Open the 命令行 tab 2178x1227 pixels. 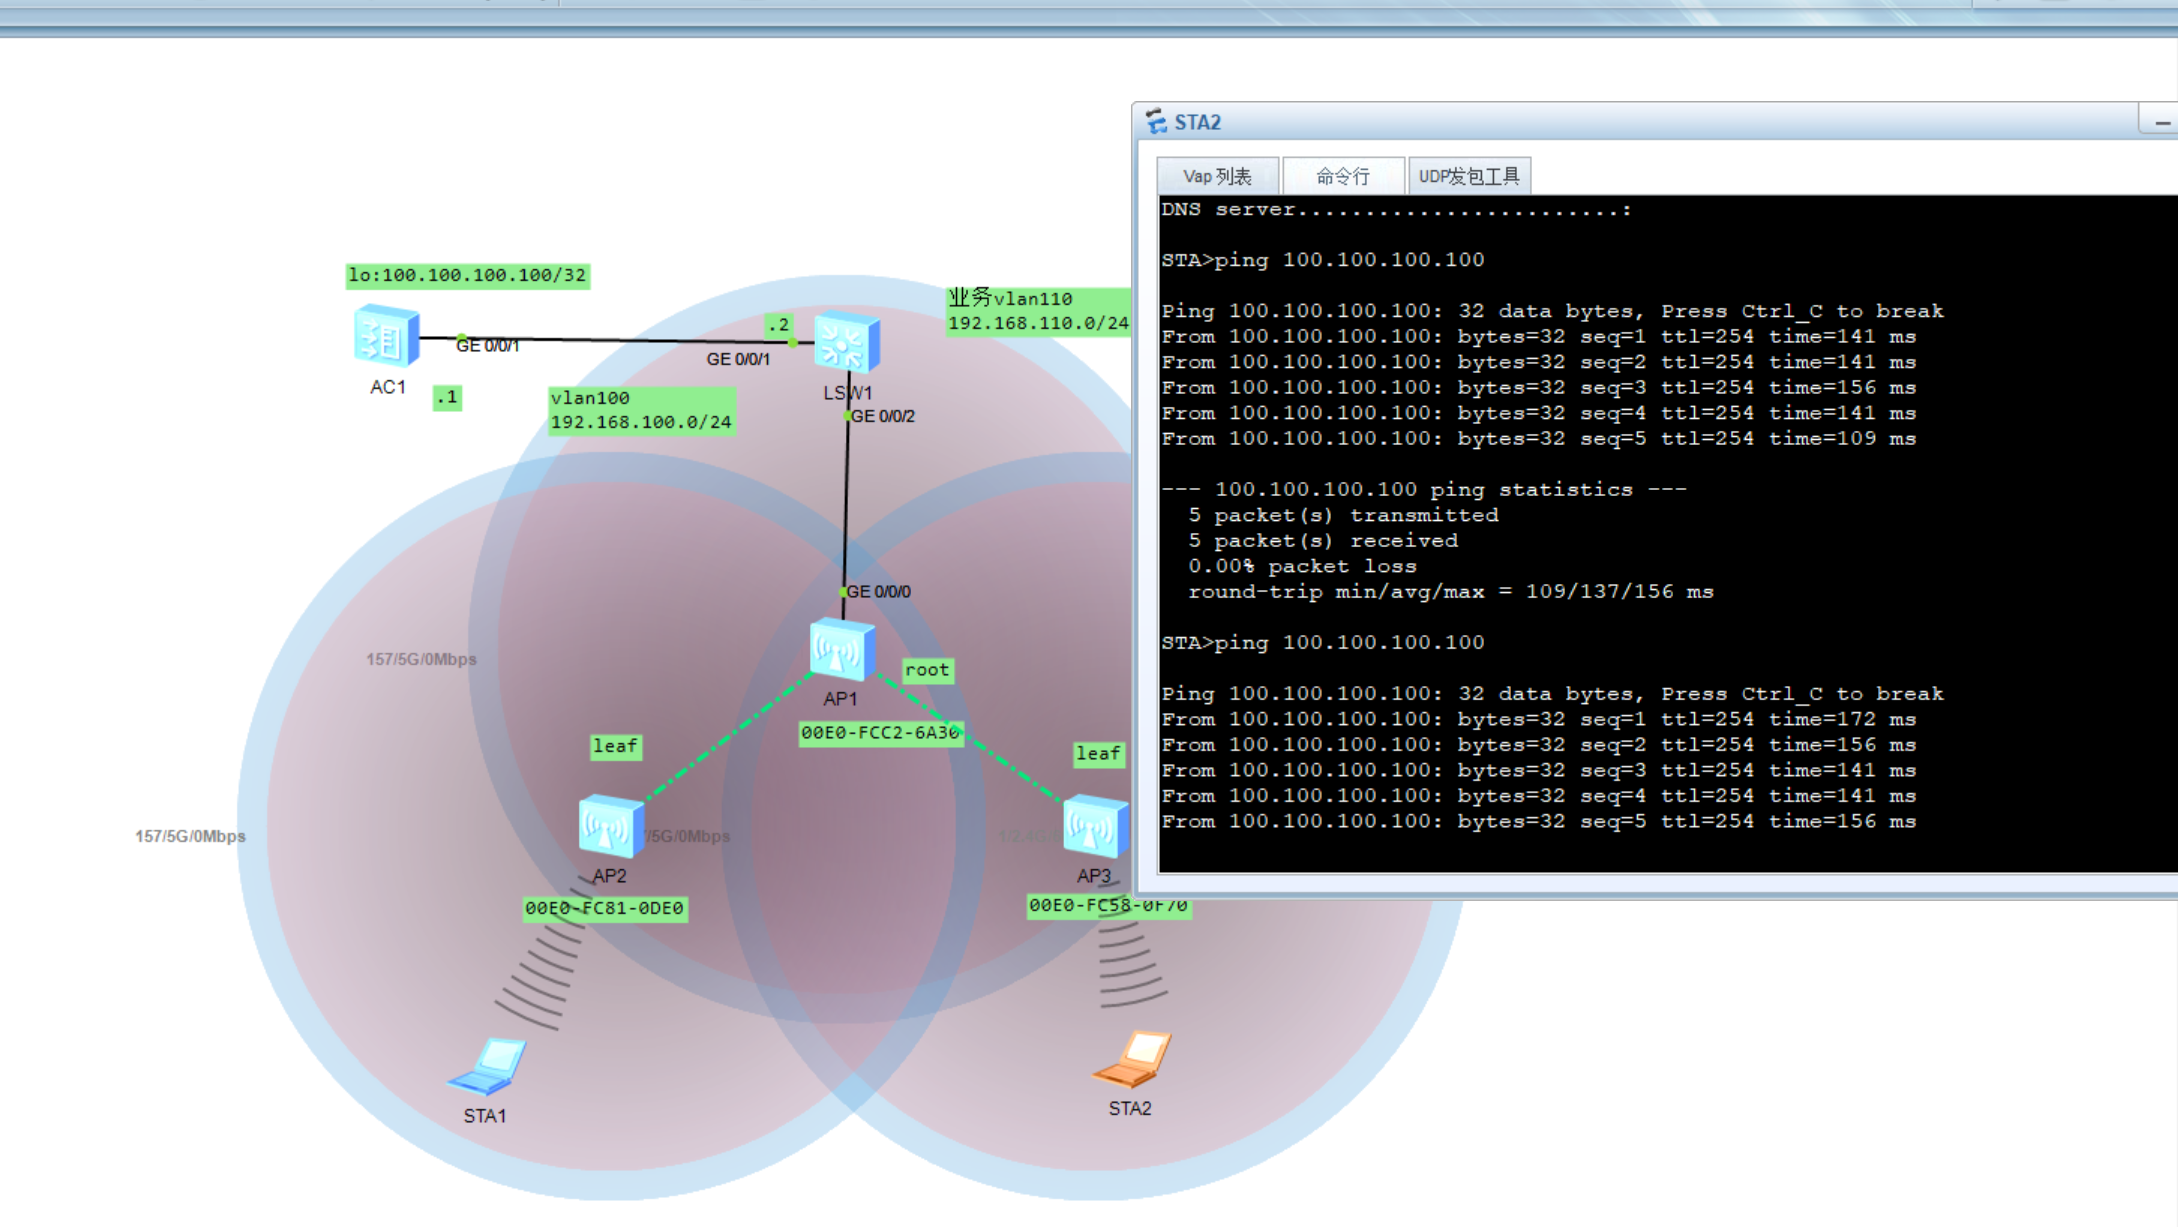(x=1342, y=177)
